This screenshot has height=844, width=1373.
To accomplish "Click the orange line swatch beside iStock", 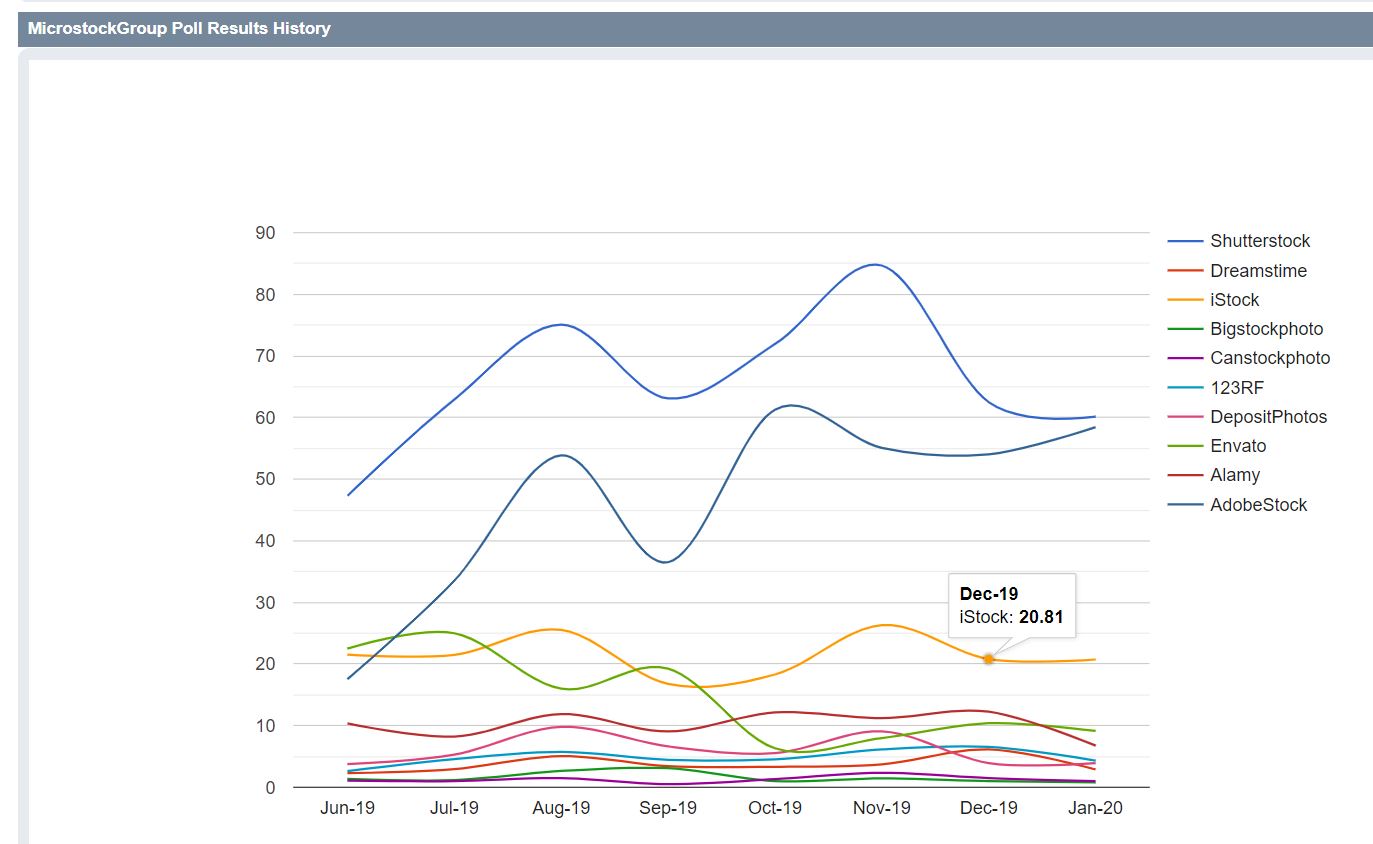I will pyautogui.click(x=1185, y=300).
